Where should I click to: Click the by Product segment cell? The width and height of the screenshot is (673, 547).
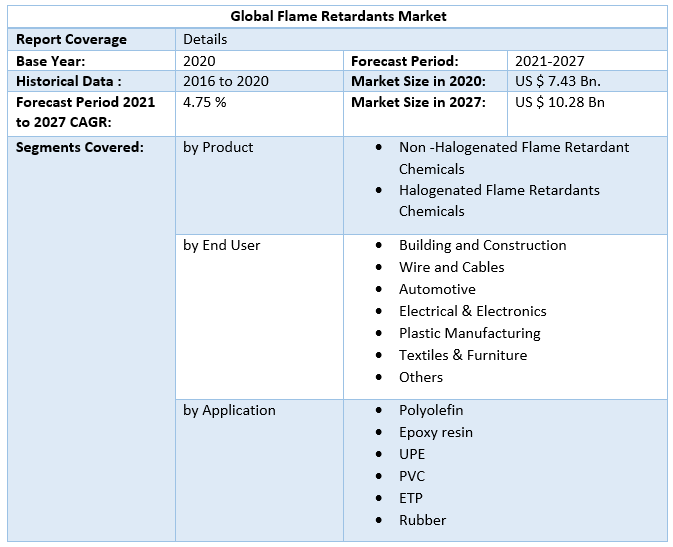point(218,147)
